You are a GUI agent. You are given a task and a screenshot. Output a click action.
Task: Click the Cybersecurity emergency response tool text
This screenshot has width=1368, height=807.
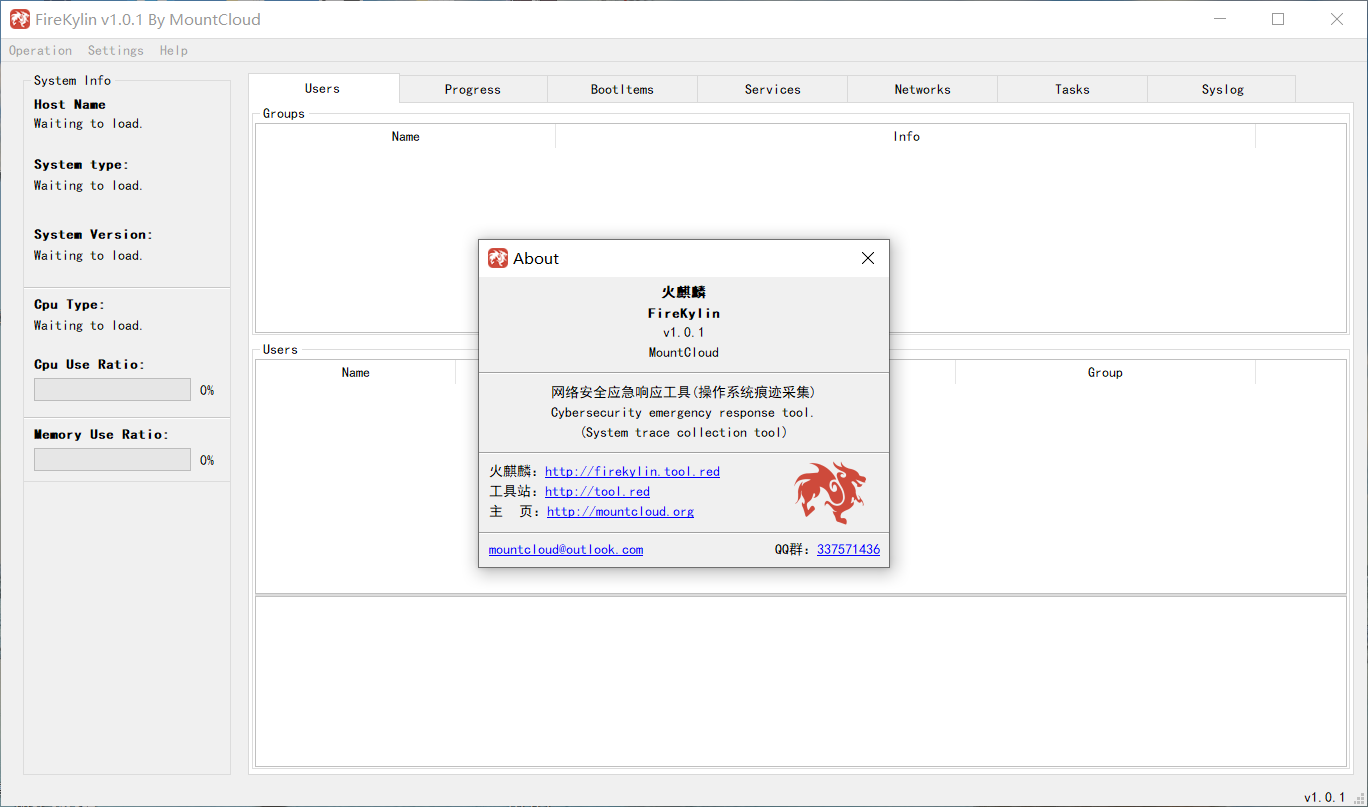pos(683,412)
